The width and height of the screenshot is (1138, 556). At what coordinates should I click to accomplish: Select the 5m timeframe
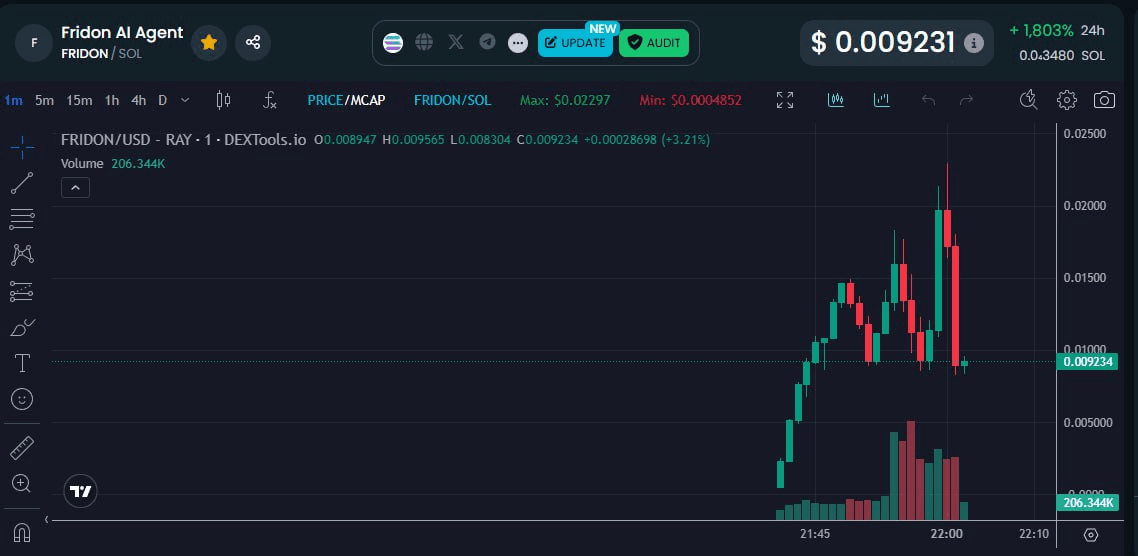pyautogui.click(x=44, y=101)
